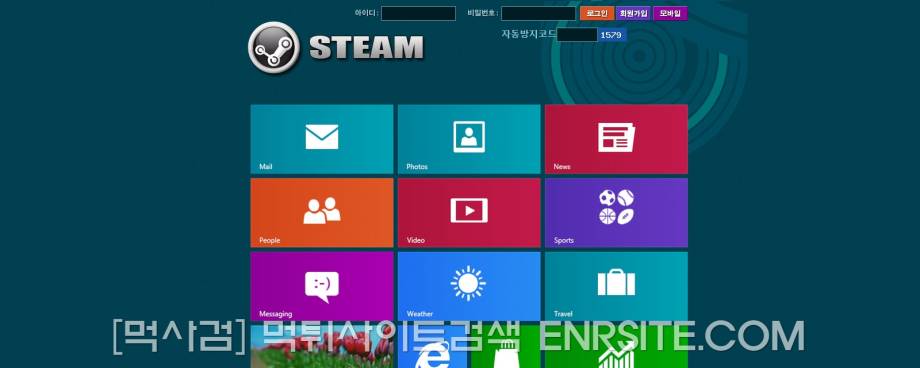Click the captcha code 1579
The height and width of the screenshot is (368, 920).
pyautogui.click(x=612, y=35)
